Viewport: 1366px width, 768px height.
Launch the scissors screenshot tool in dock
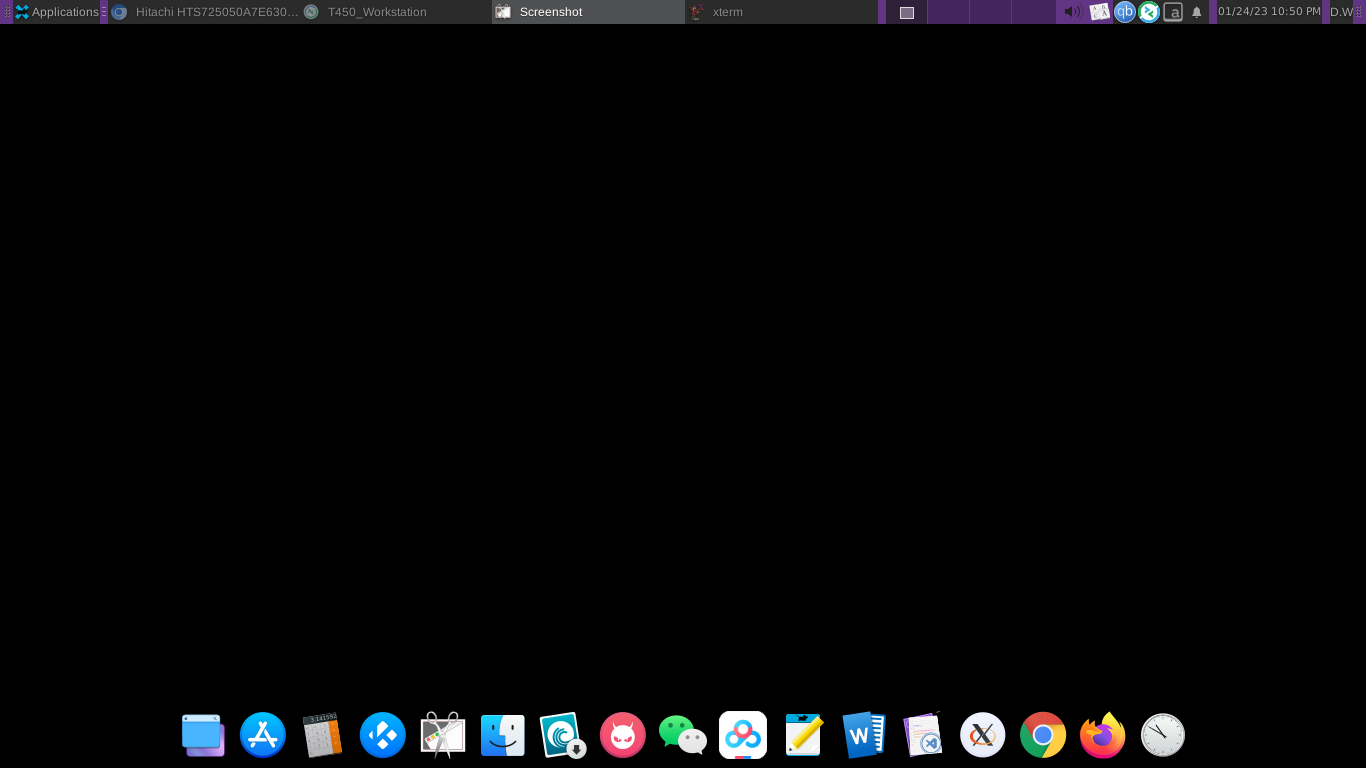(442, 735)
